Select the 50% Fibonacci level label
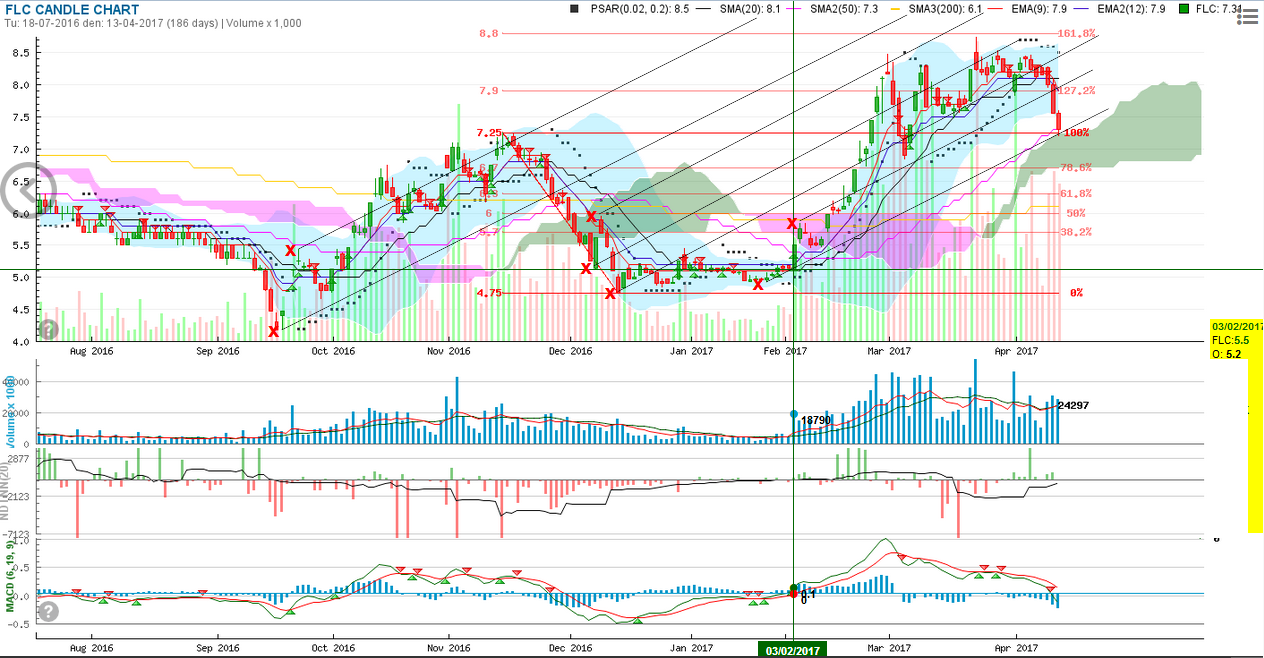The height and width of the screenshot is (658, 1264). click(x=1076, y=213)
